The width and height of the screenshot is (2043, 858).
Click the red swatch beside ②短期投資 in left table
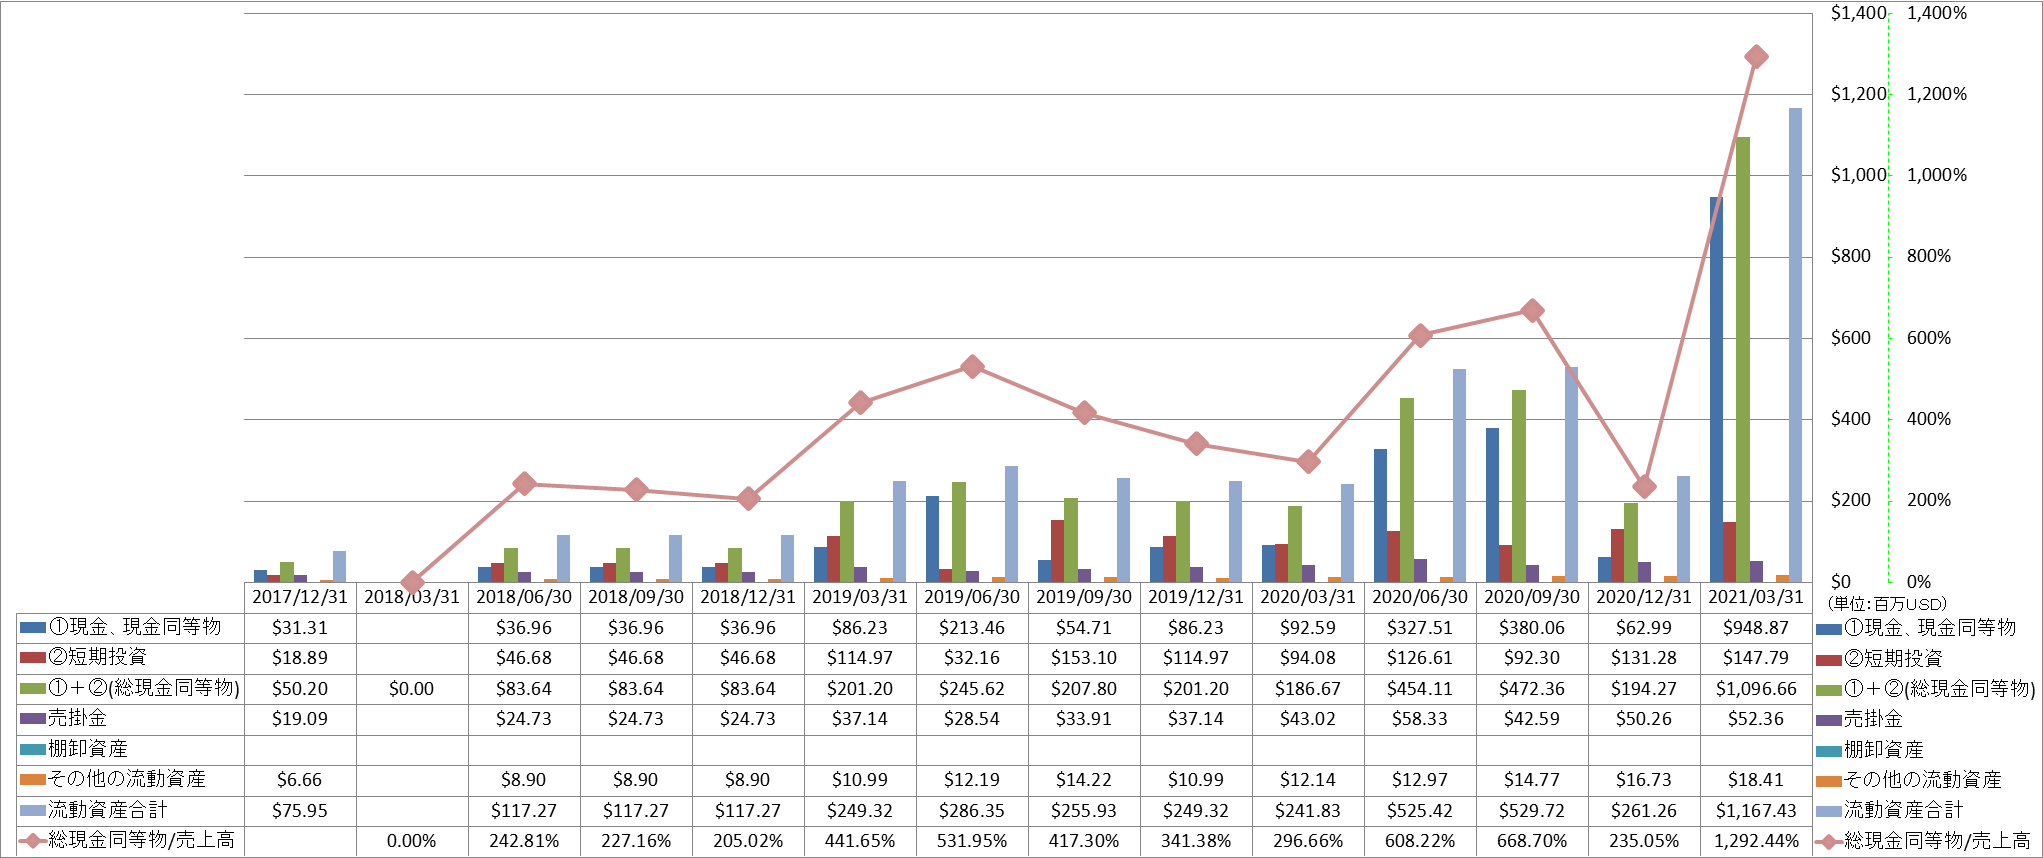(33, 658)
